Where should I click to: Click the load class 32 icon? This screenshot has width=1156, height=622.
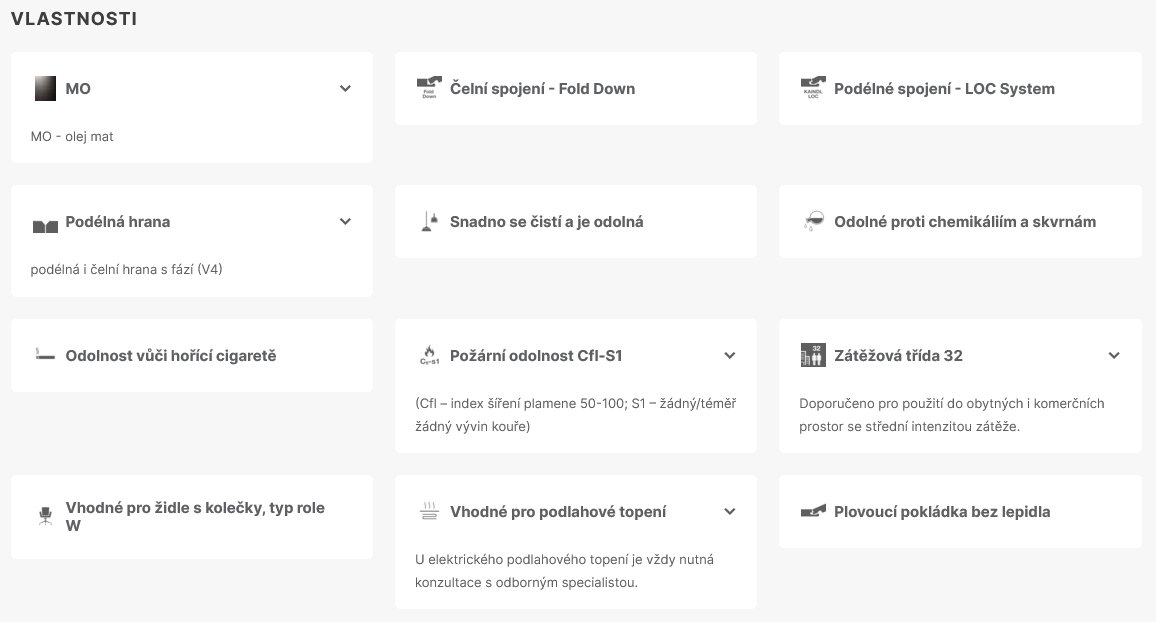[812, 356]
